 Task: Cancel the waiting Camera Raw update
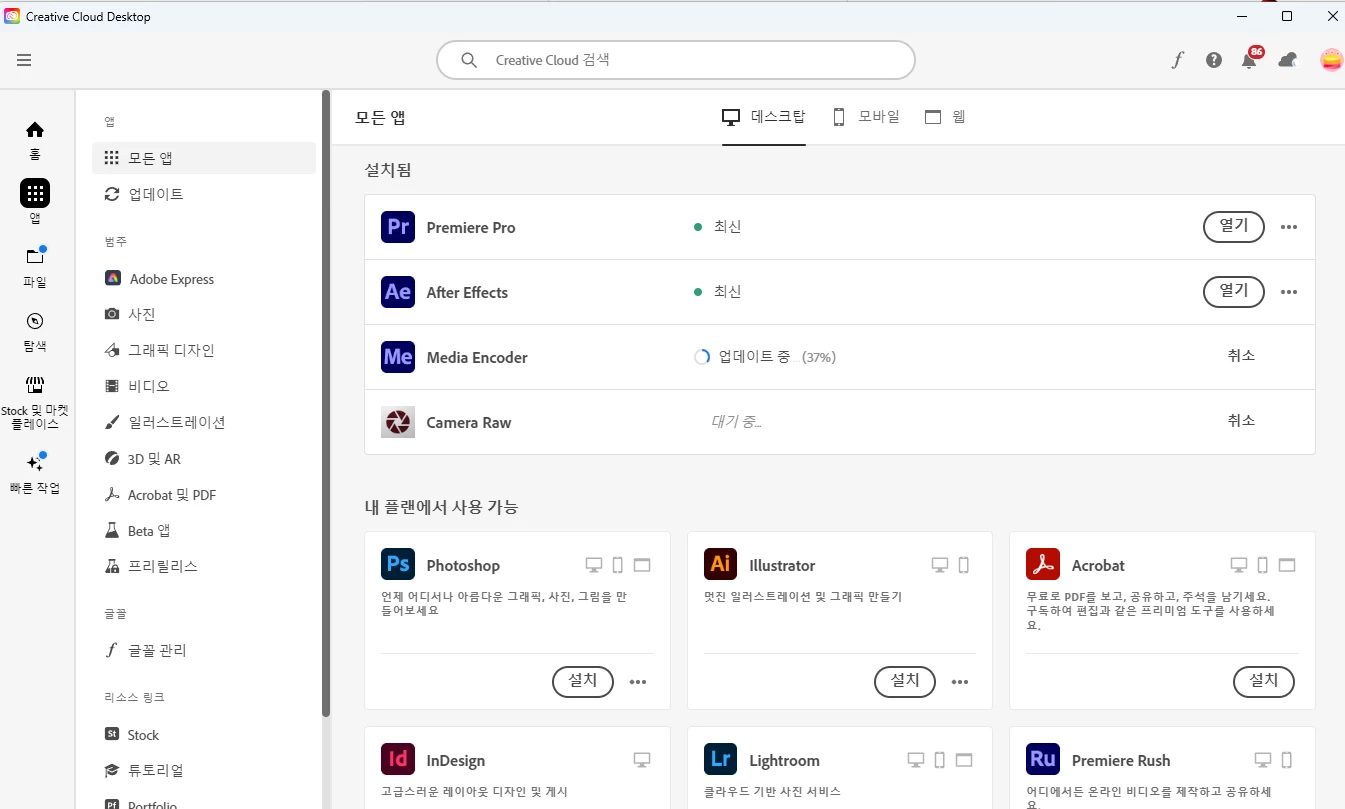point(1241,421)
